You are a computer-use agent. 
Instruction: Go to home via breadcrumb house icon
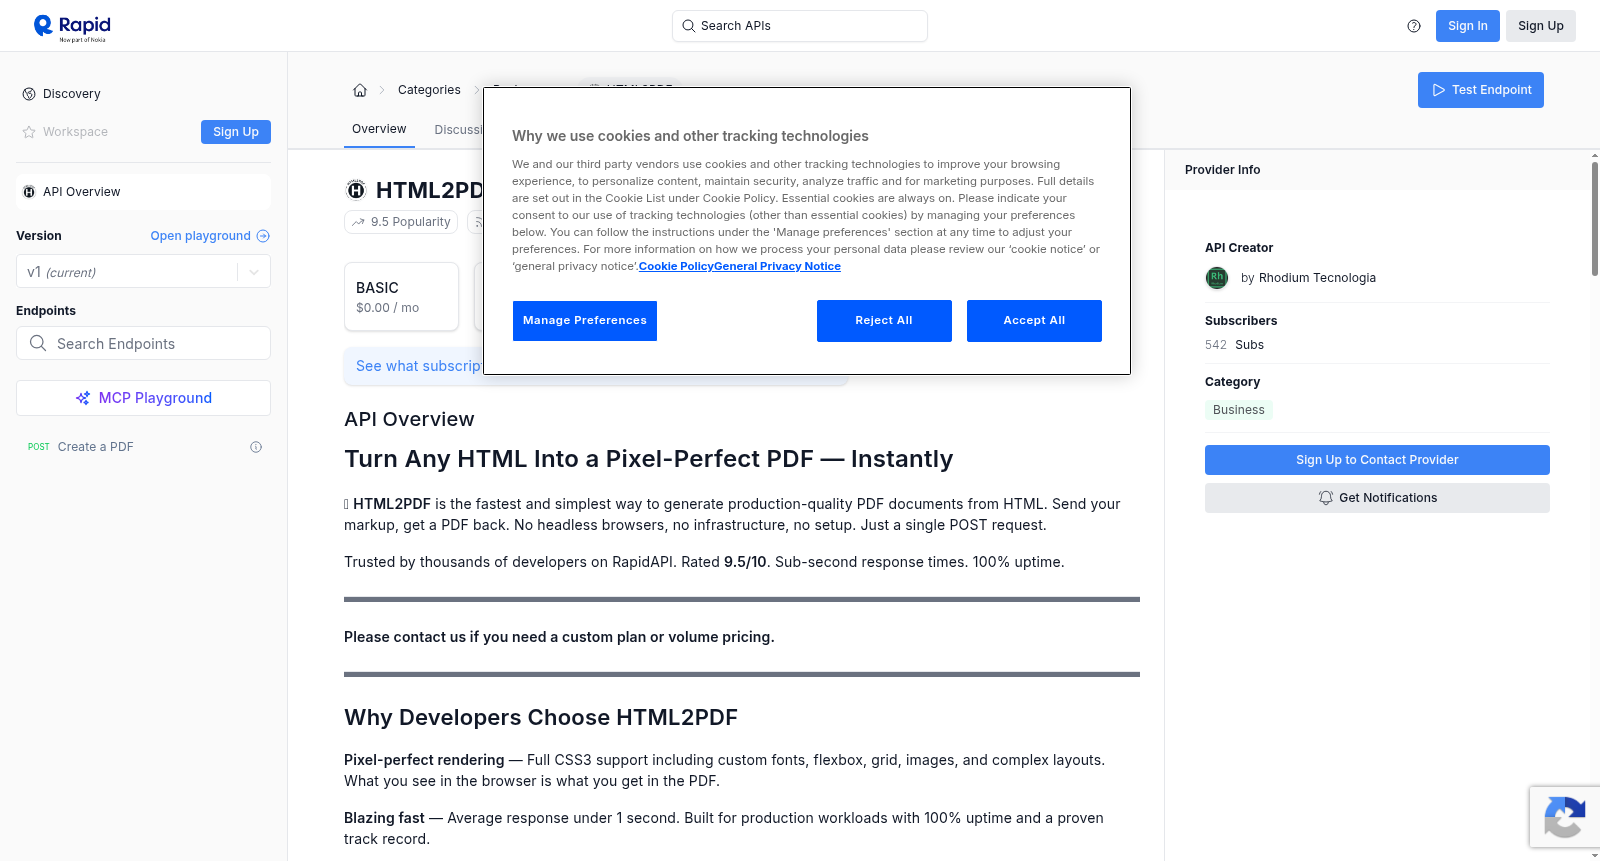click(x=360, y=90)
